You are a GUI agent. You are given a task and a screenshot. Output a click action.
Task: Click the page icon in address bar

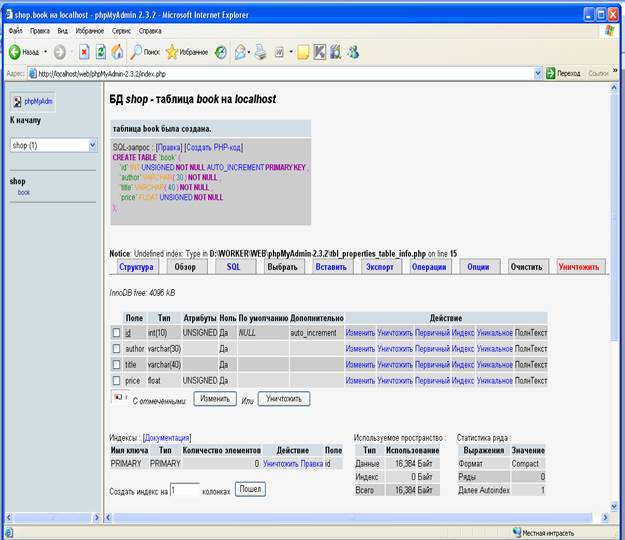[x=33, y=74]
